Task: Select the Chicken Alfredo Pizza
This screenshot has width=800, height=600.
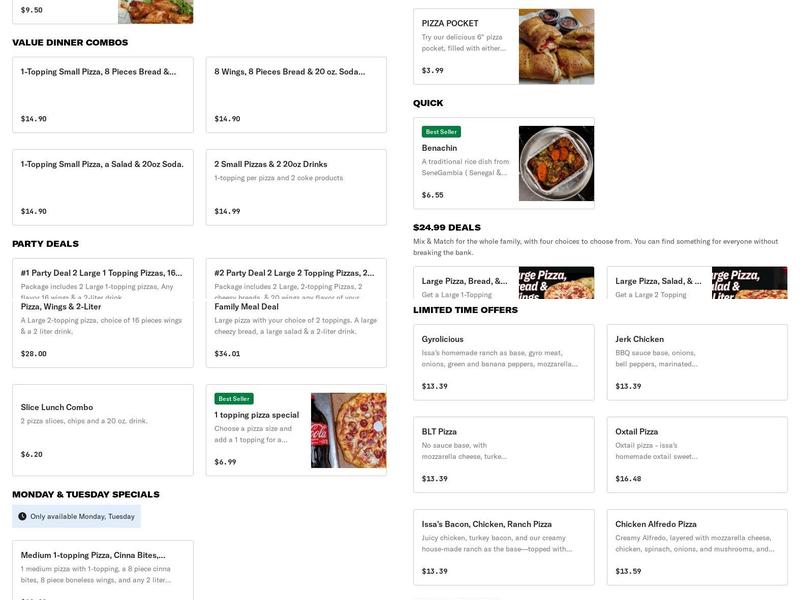Action: click(697, 545)
